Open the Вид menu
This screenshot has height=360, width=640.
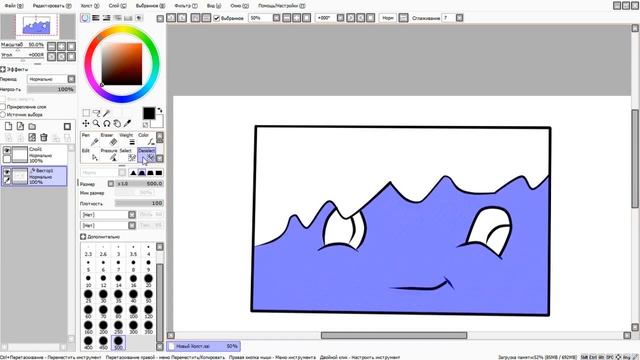coord(214,6)
